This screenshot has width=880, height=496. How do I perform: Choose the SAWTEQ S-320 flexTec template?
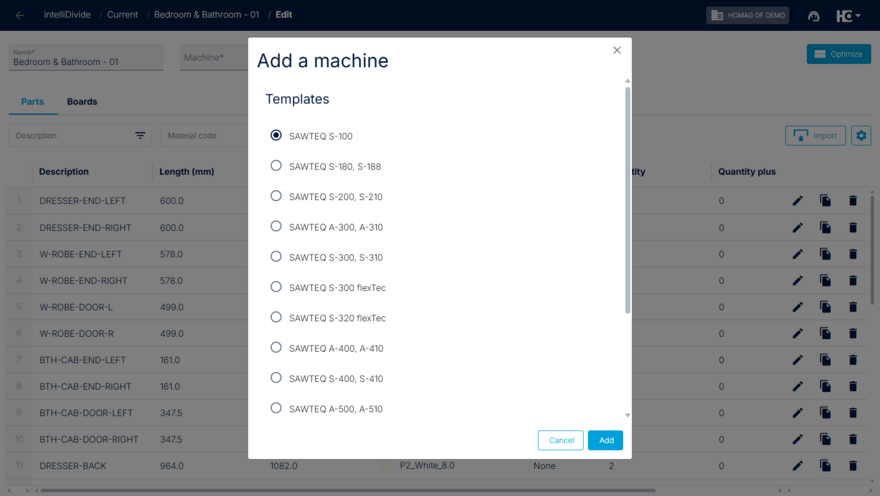[276, 317]
